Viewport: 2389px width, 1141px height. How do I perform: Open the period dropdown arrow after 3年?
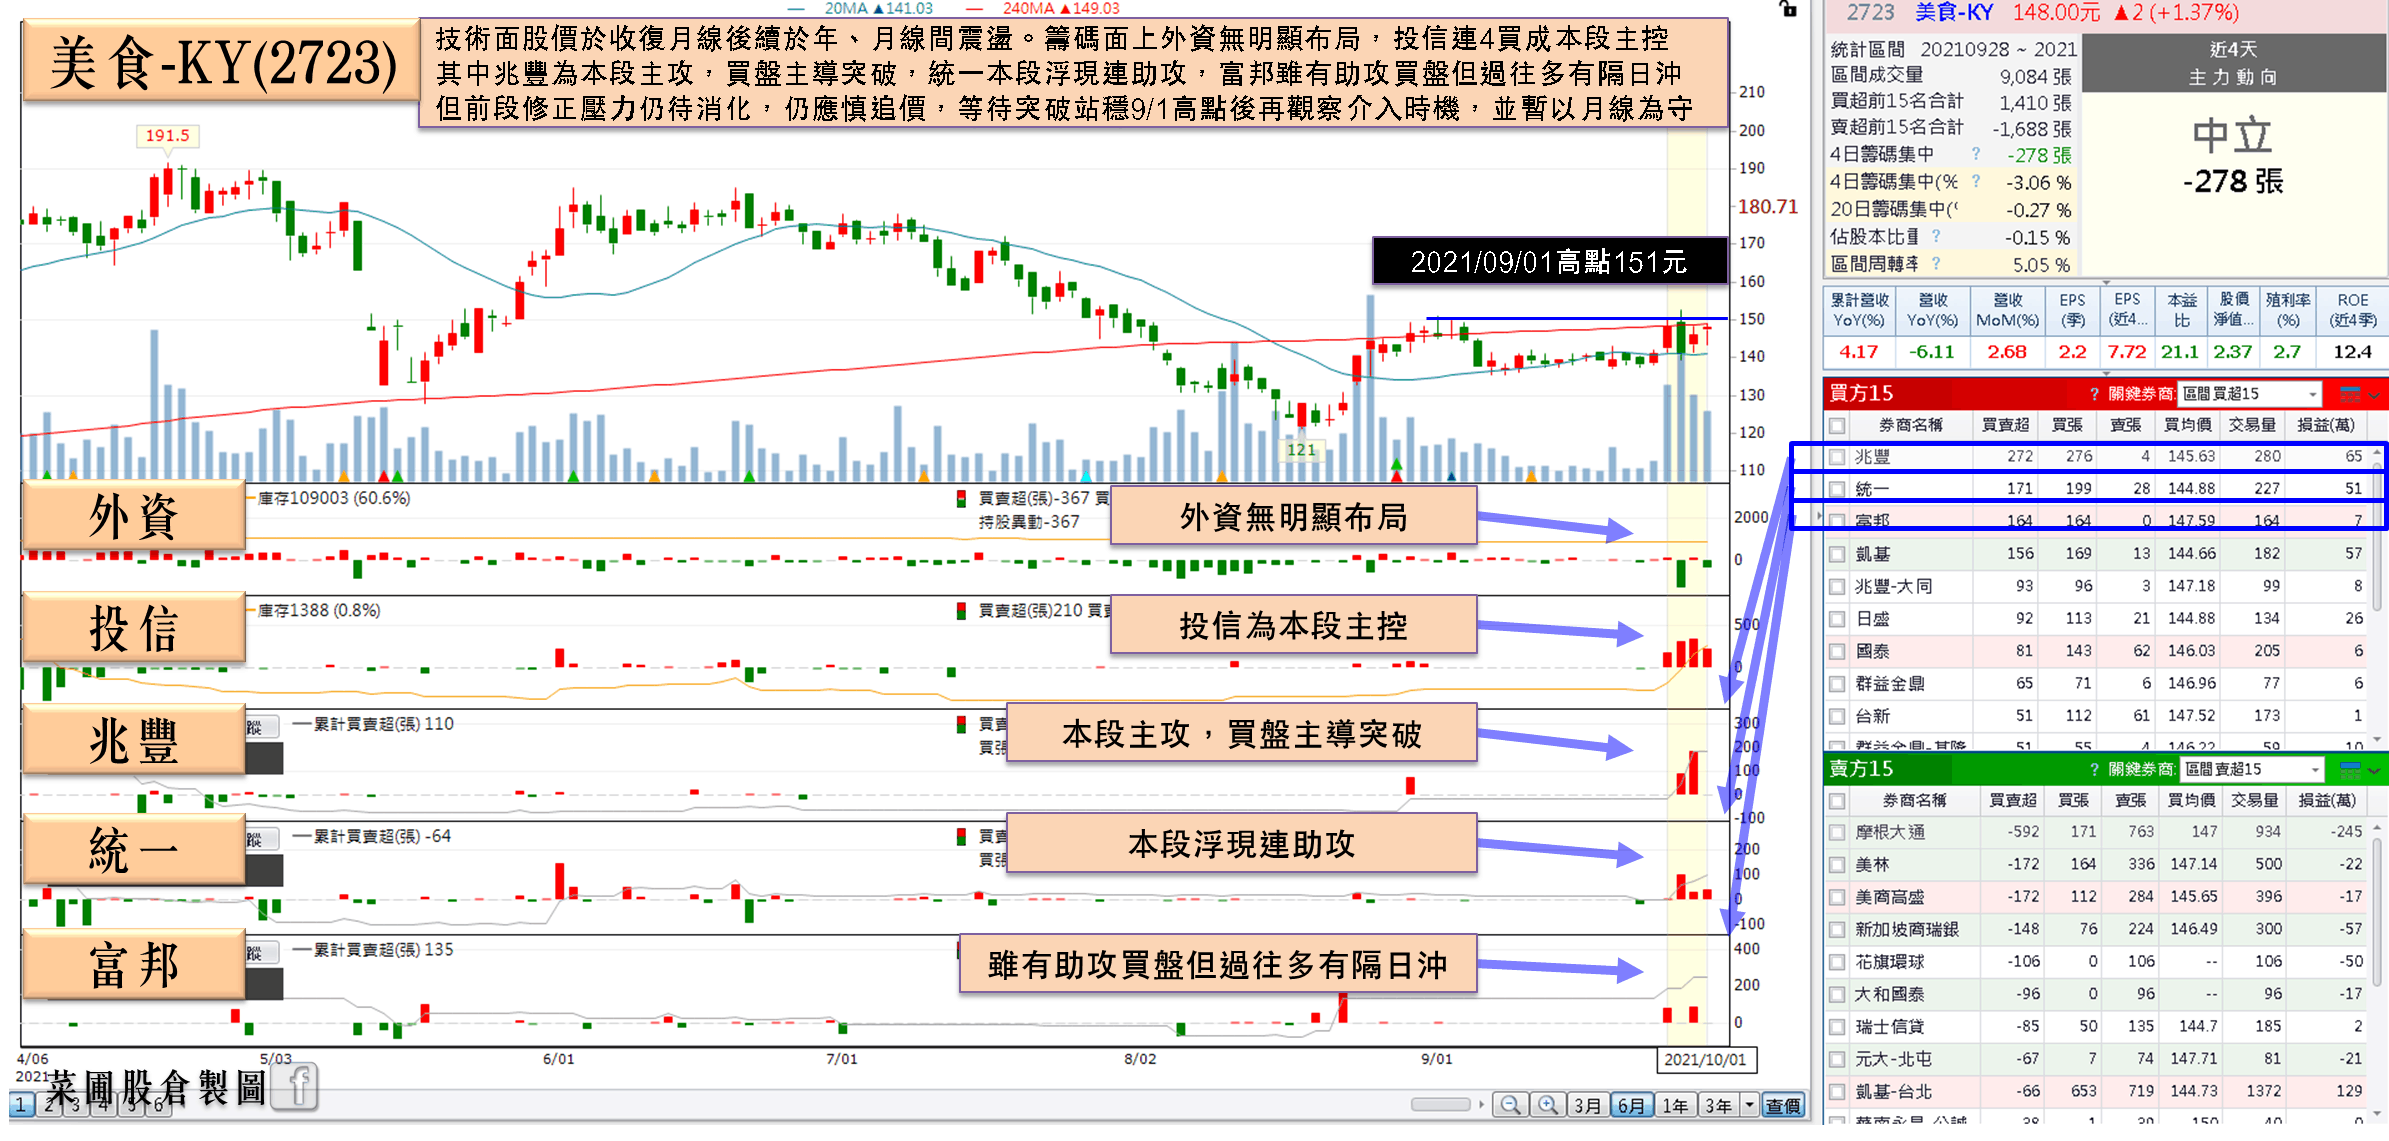point(1749,1105)
